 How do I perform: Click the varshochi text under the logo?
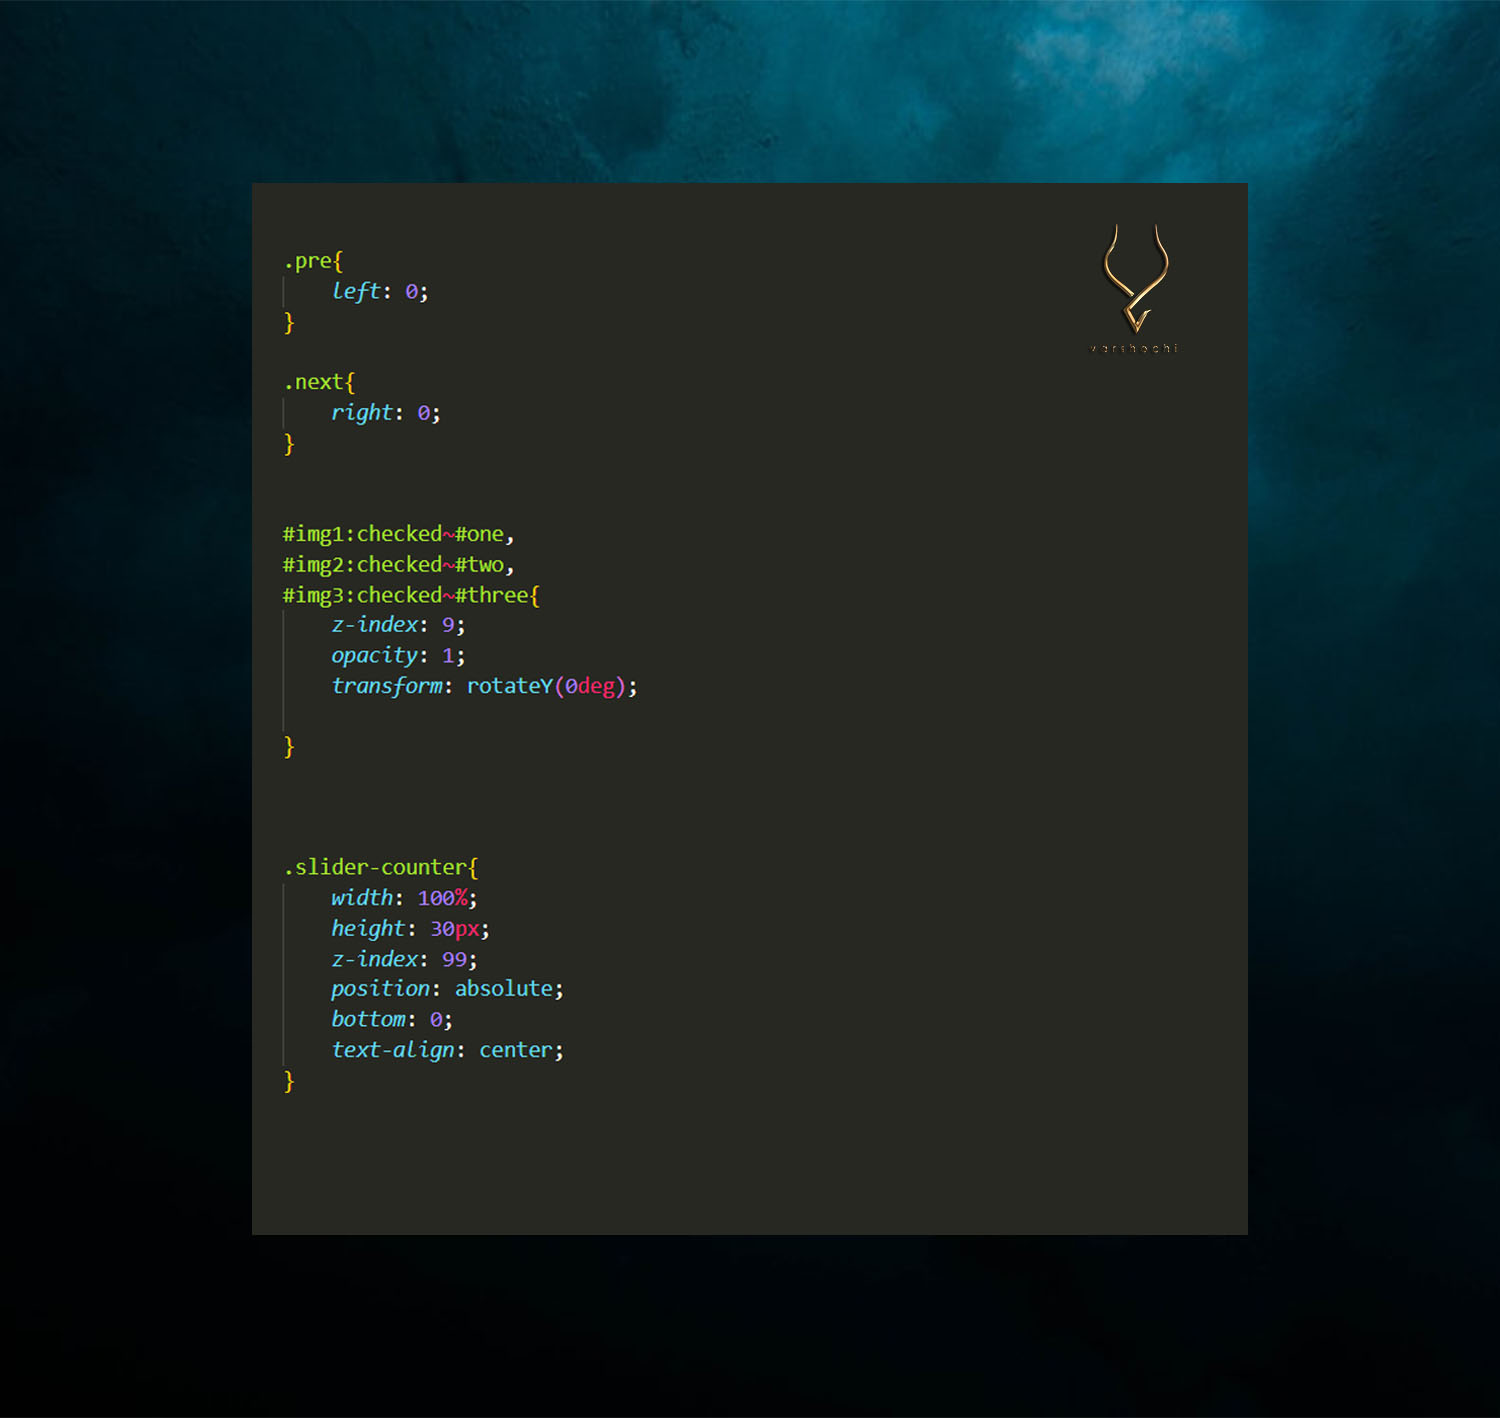(x=1134, y=348)
